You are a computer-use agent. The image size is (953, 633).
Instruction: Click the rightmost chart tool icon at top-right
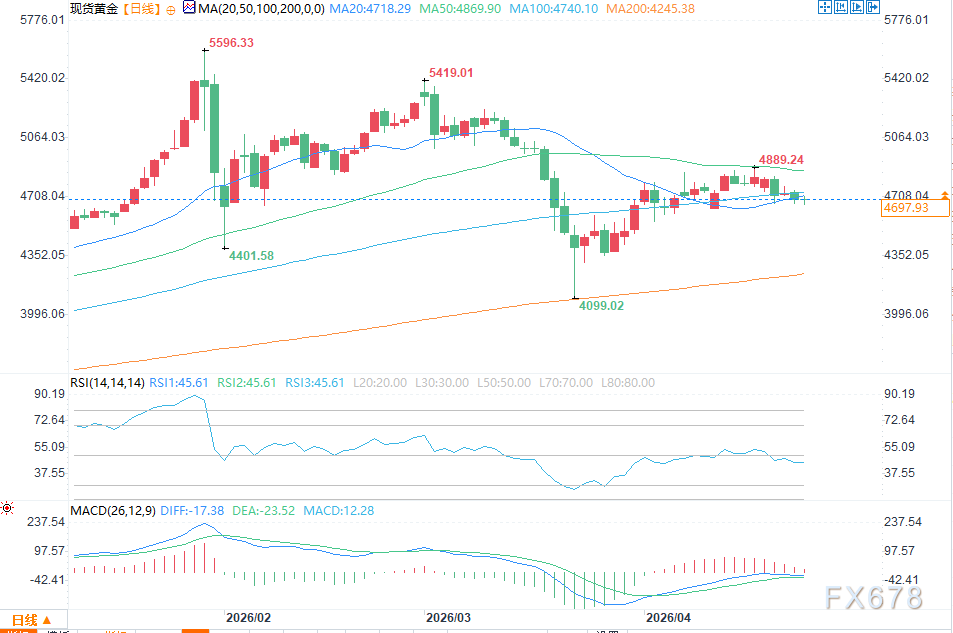[872, 9]
